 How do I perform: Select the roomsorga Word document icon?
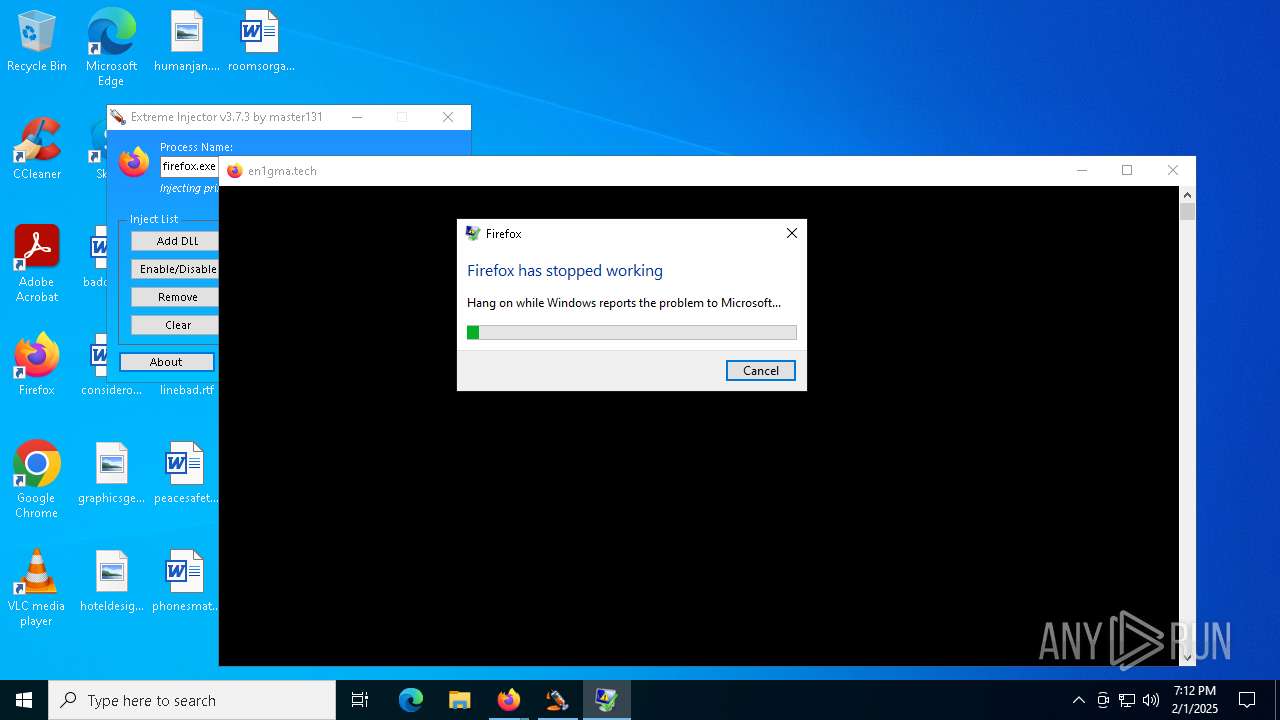(260, 41)
